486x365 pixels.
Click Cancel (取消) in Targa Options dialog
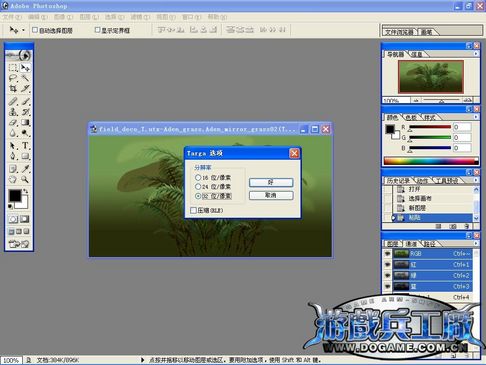[x=271, y=195]
